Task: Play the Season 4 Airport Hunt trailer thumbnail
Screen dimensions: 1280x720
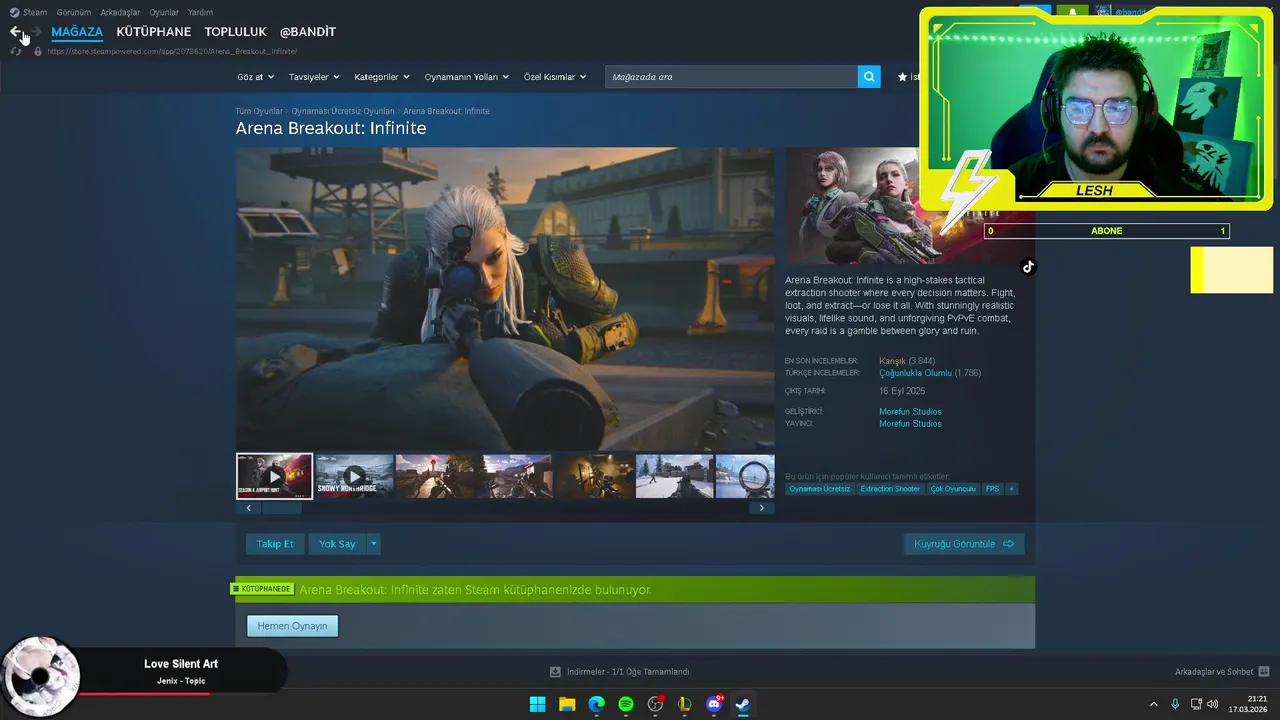Action: click(274, 476)
